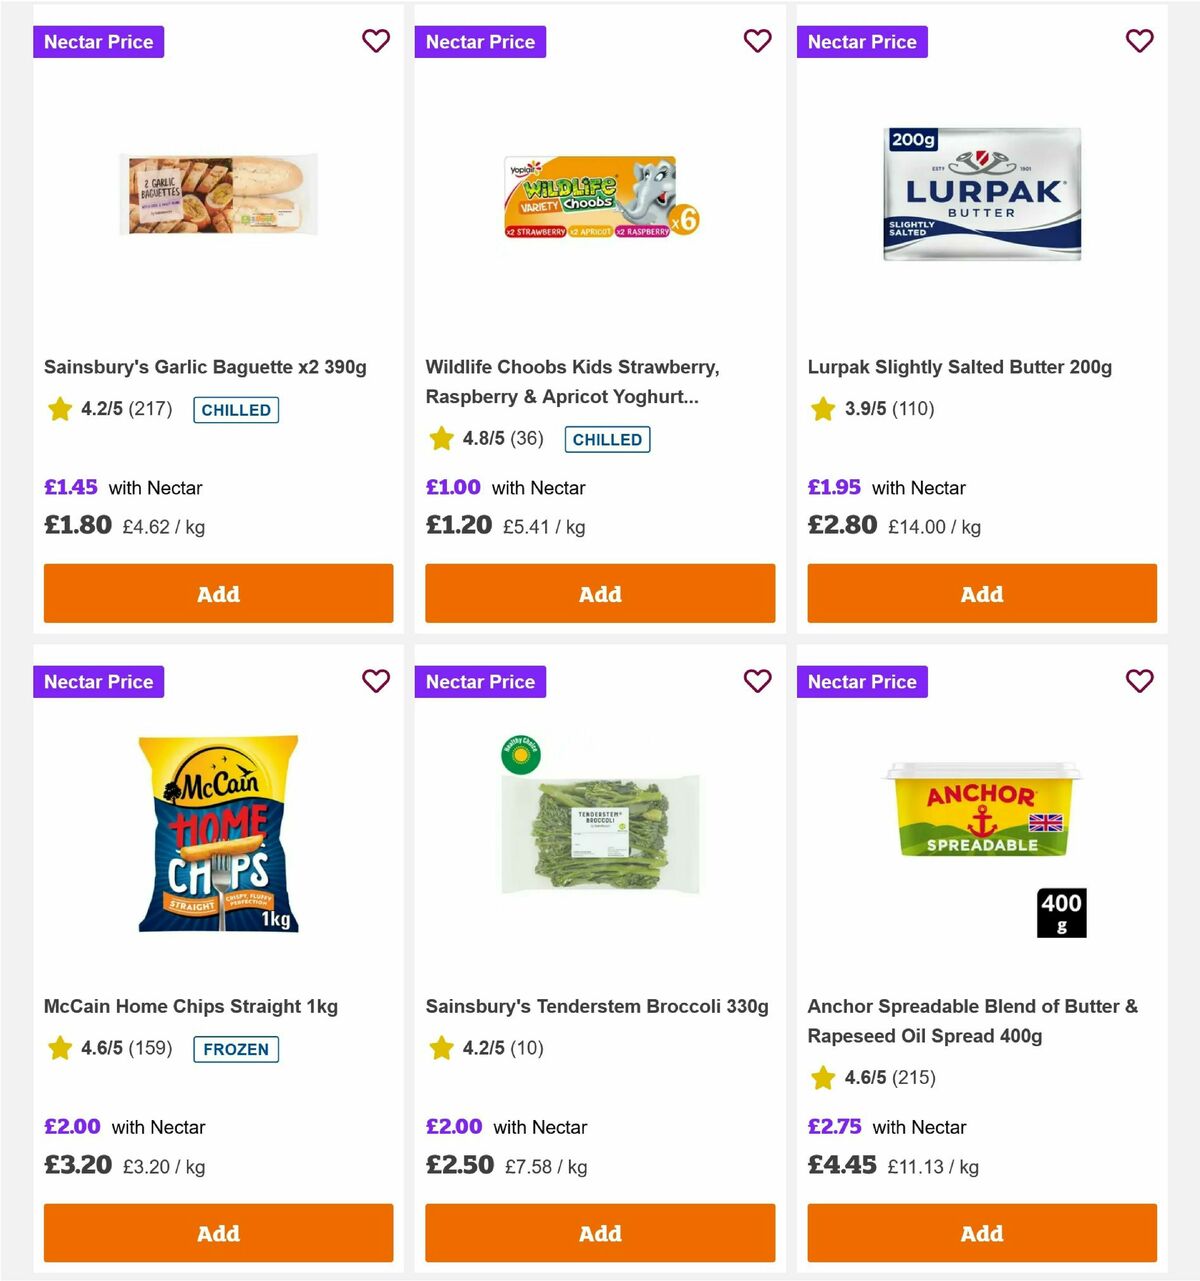Image resolution: width=1200 pixels, height=1281 pixels.
Task: Click the star icon beside McCain Home Chips rating
Action: (x=59, y=1049)
